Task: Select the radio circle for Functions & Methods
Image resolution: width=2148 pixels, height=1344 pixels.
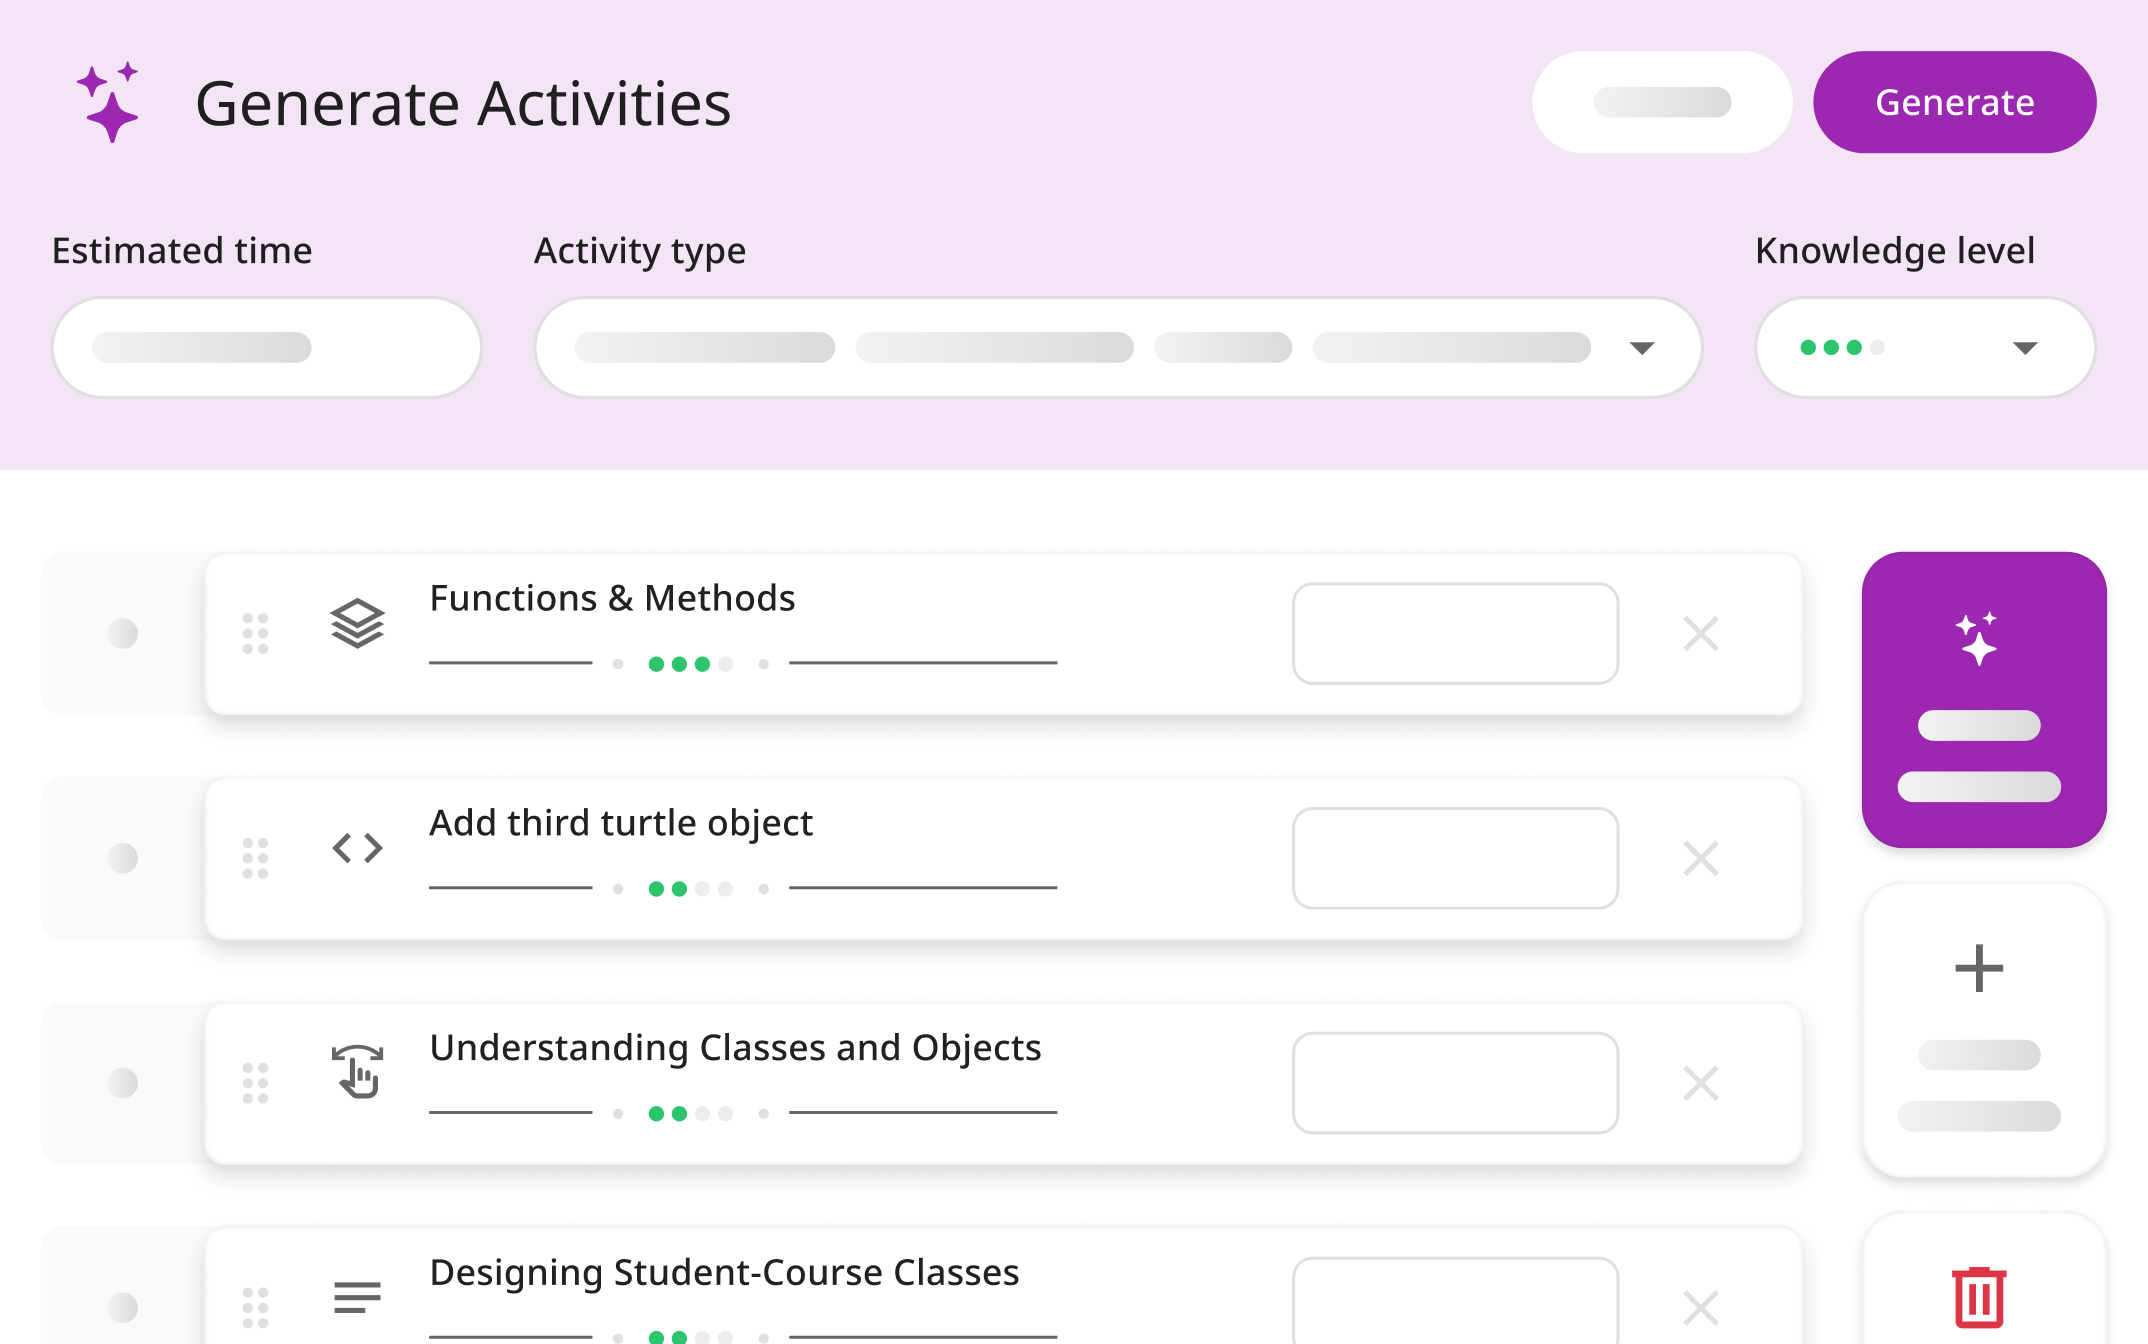Action: [123, 633]
